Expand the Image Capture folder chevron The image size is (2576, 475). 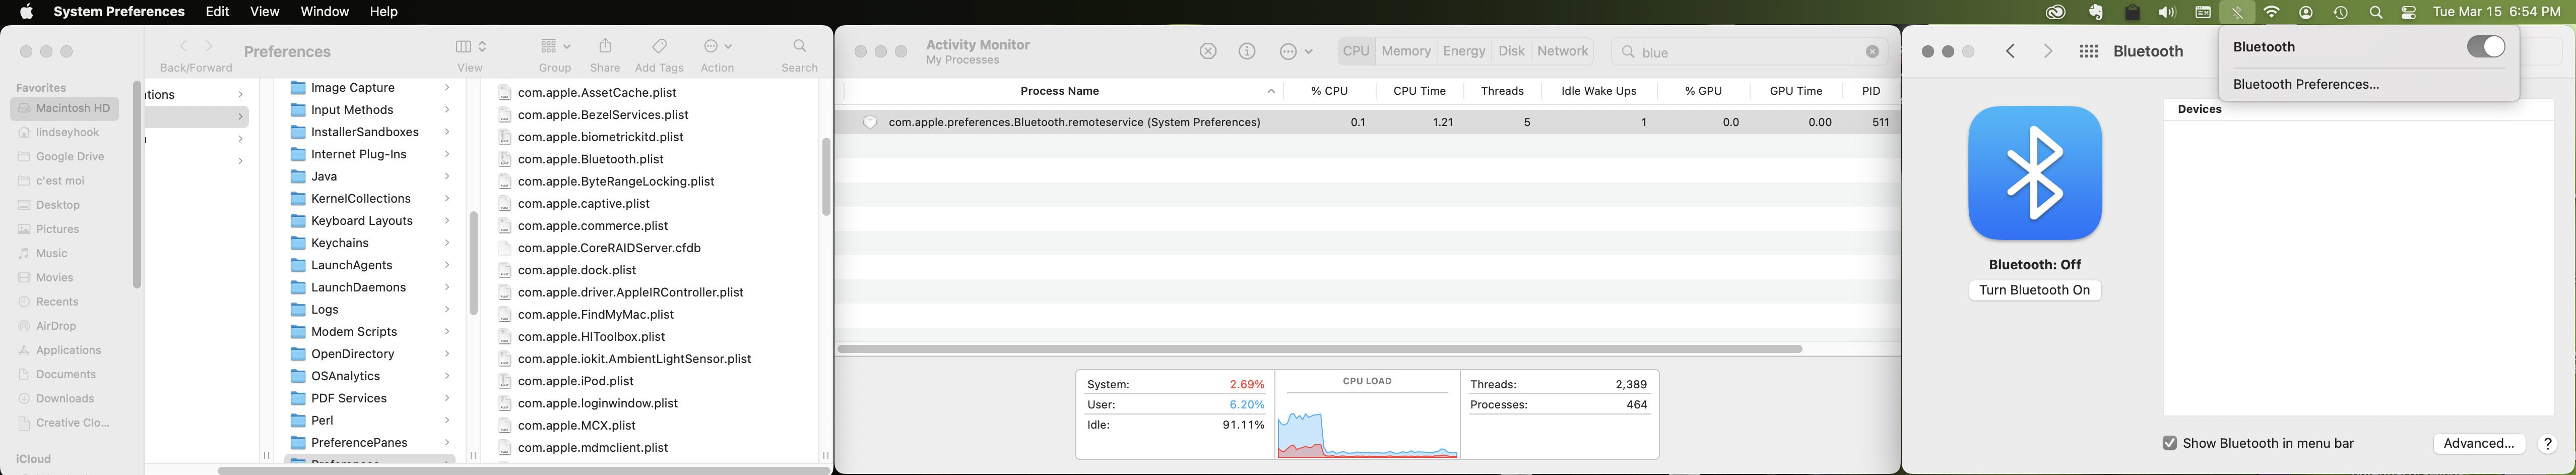tap(447, 88)
